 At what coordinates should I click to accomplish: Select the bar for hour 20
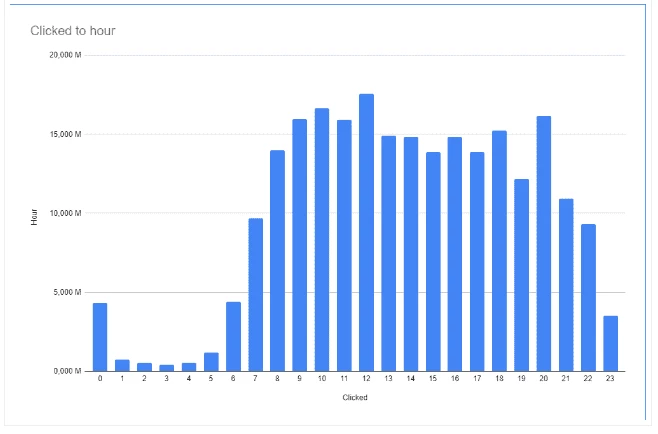click(544, 244)
